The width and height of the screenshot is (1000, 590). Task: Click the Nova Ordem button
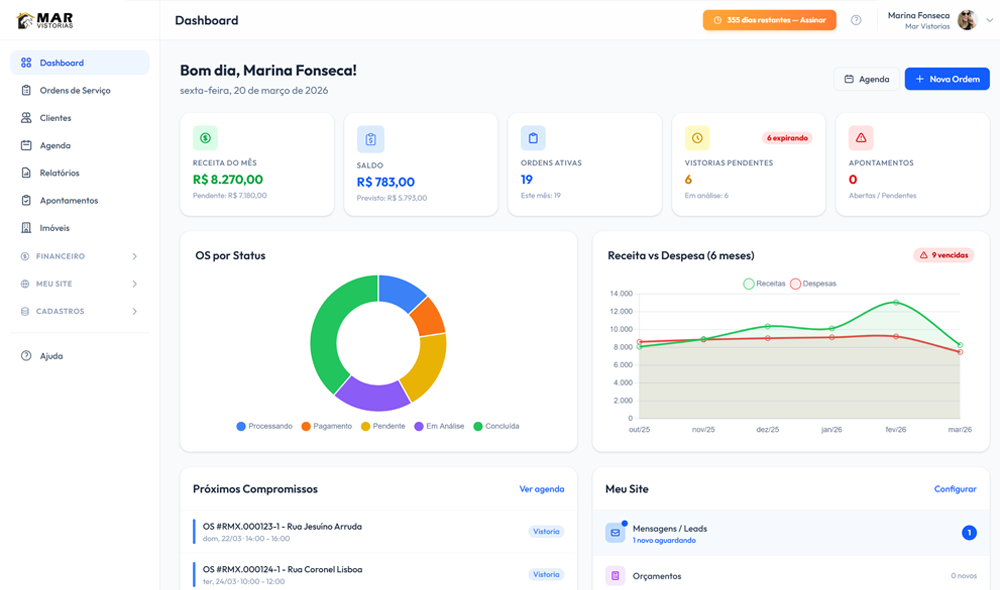(946, 79)
